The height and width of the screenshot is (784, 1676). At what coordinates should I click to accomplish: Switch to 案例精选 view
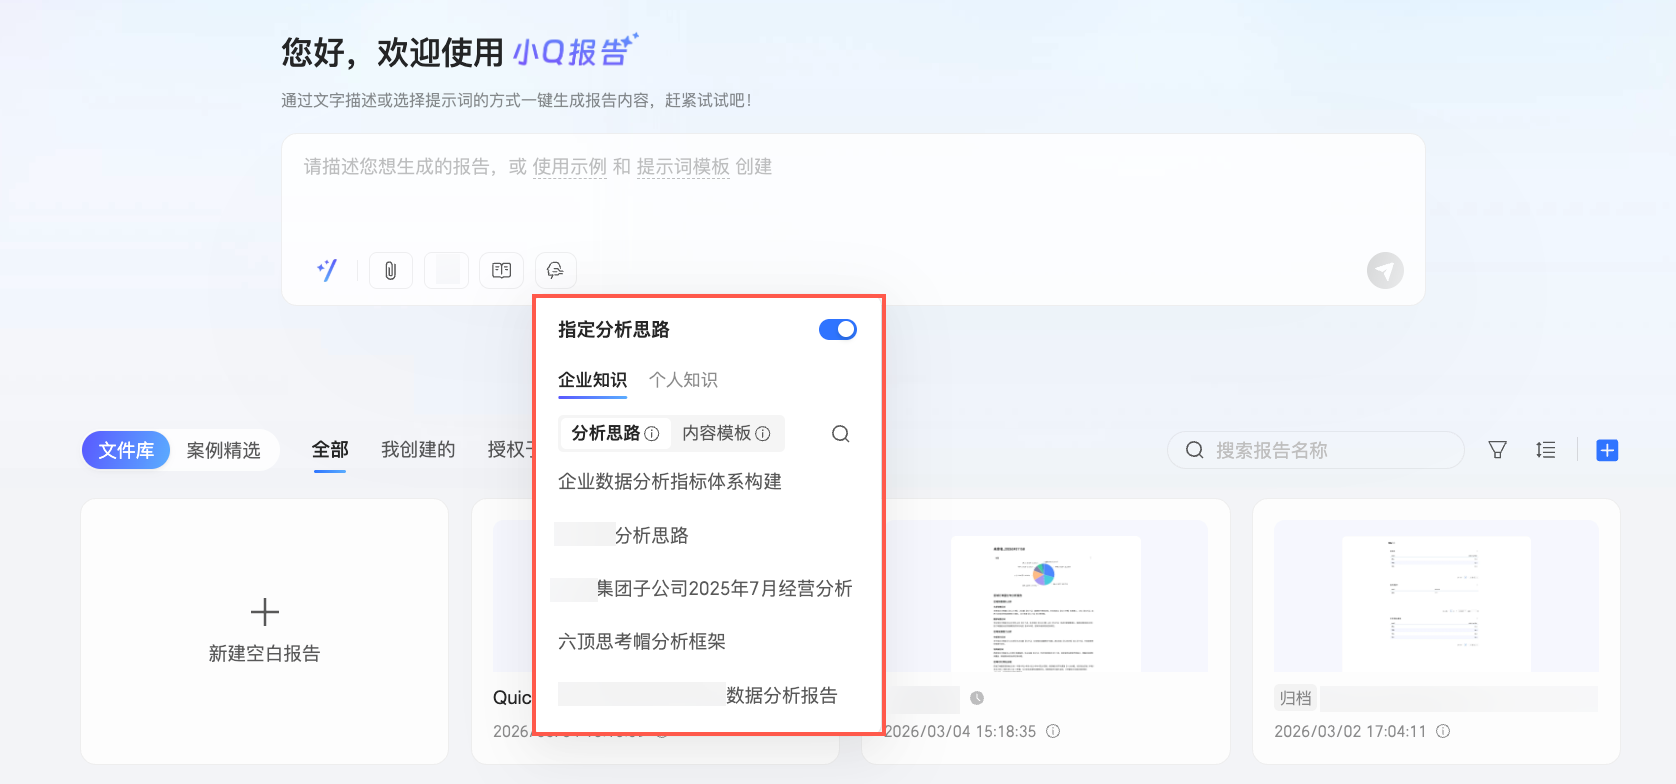point(224,450)
